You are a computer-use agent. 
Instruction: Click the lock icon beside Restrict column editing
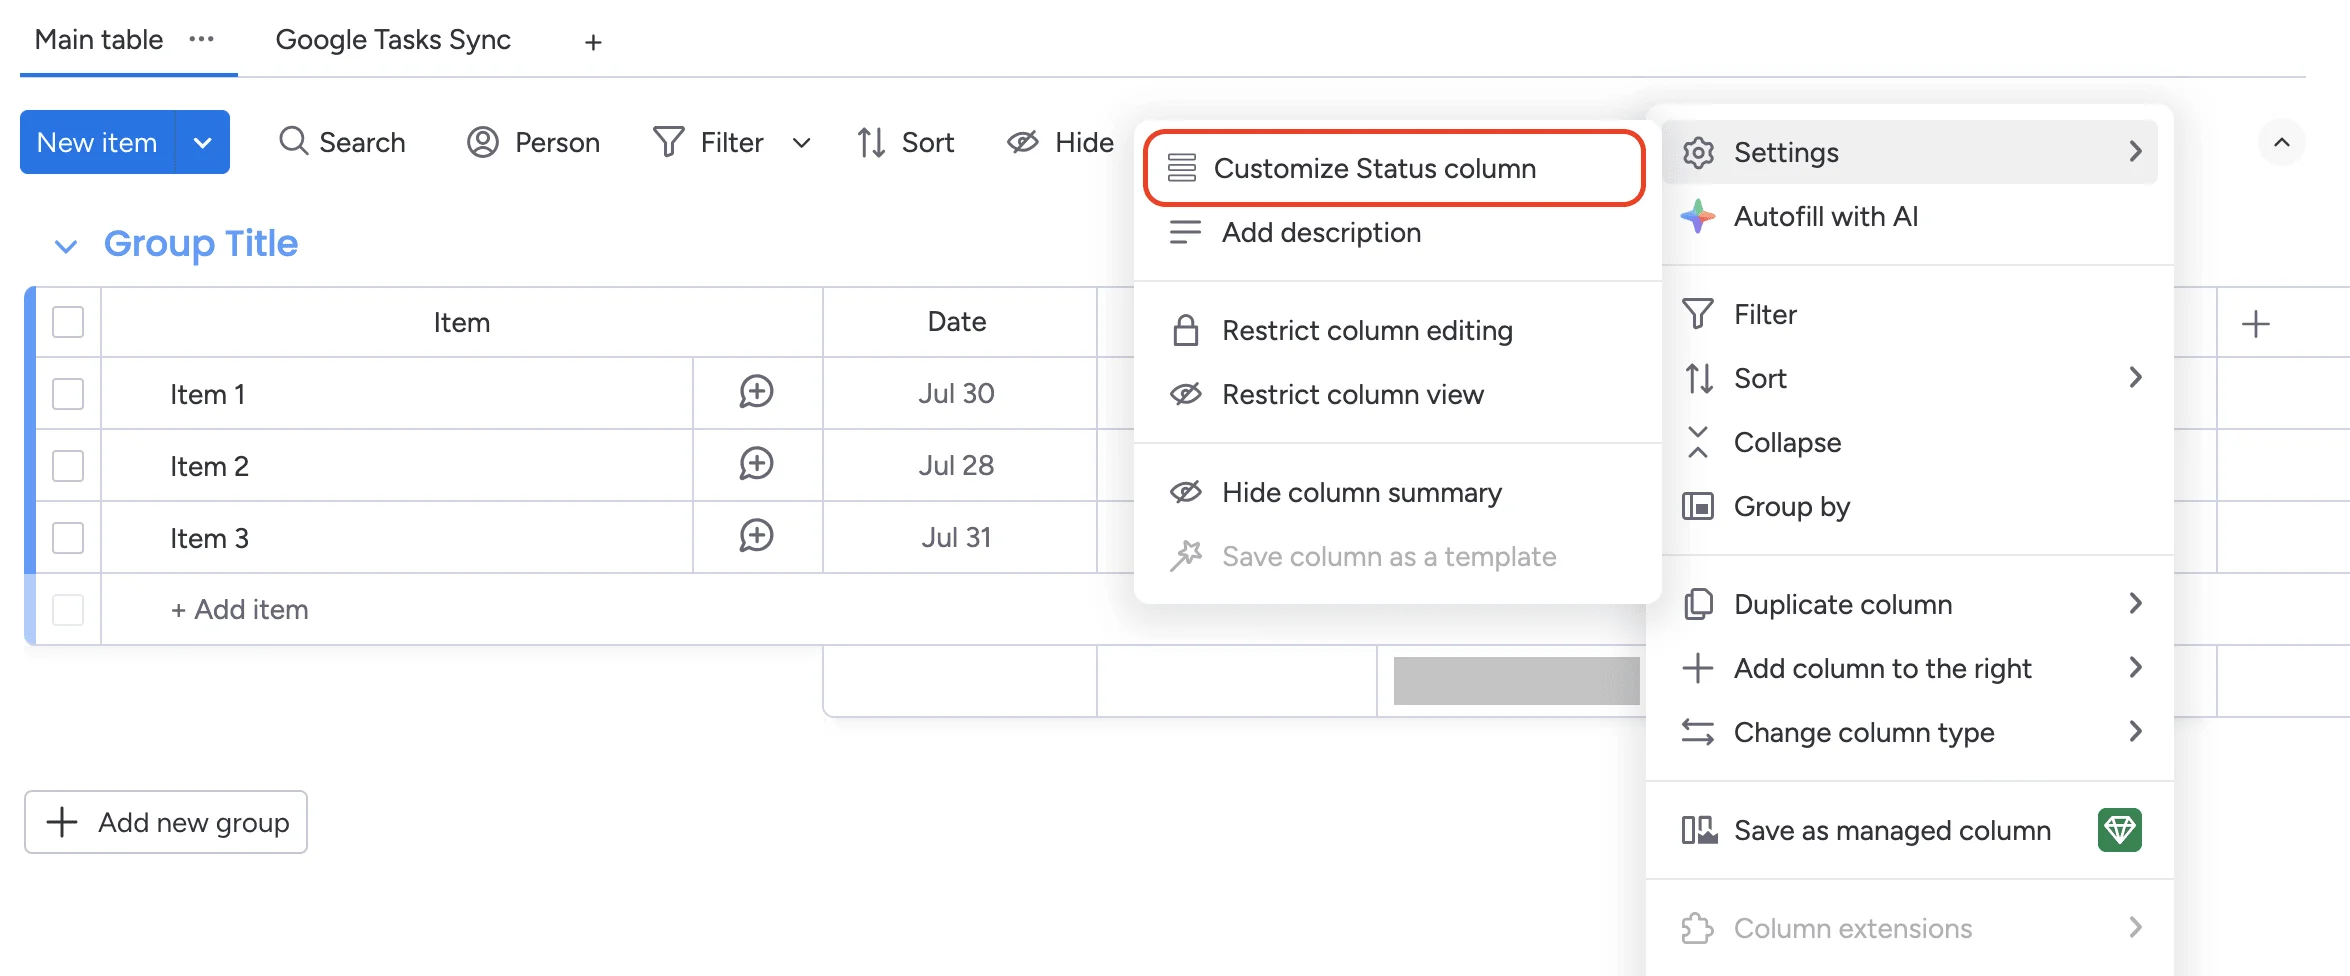click(1185, 330)
